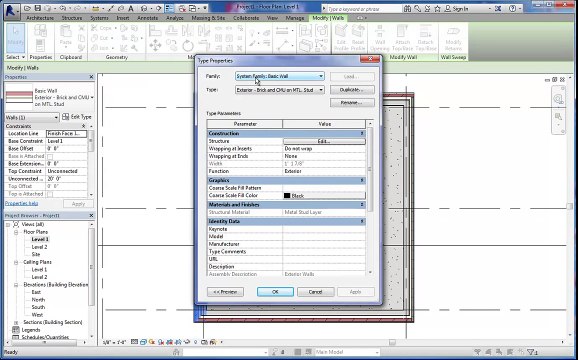This screenshot has height=360, width=578.
Task: Switch to the Structure ribbon tab
Action: point(72,18)
